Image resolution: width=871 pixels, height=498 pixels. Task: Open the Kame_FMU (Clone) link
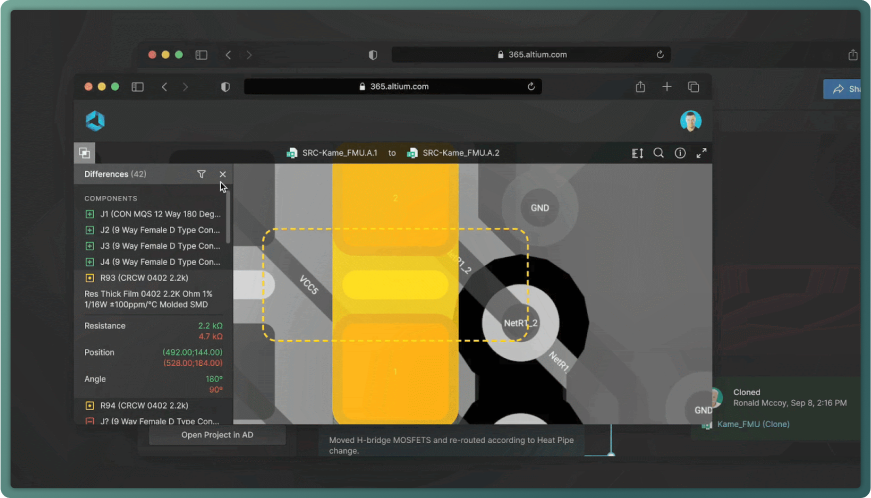click(753, 424)
